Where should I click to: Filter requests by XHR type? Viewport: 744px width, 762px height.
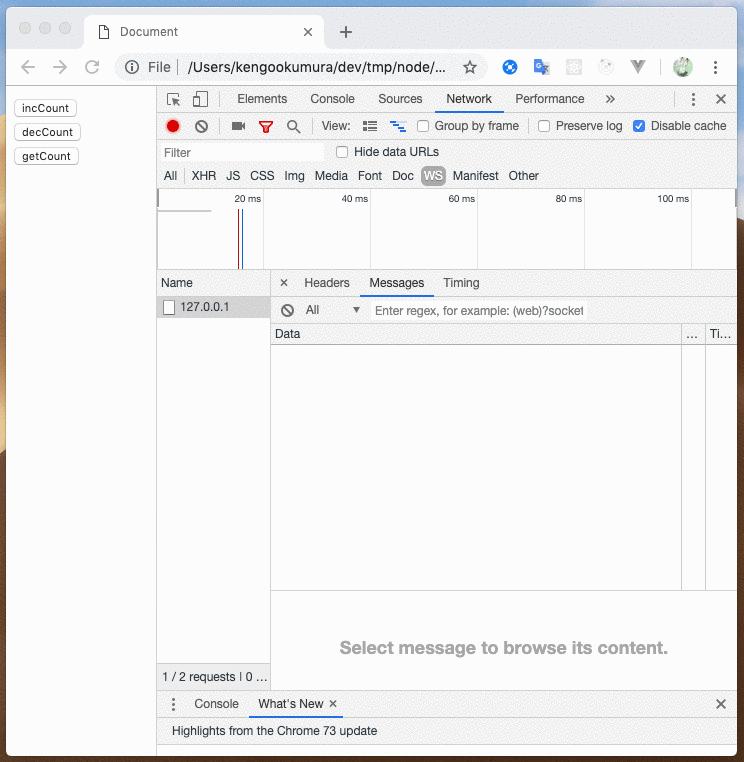204,176
